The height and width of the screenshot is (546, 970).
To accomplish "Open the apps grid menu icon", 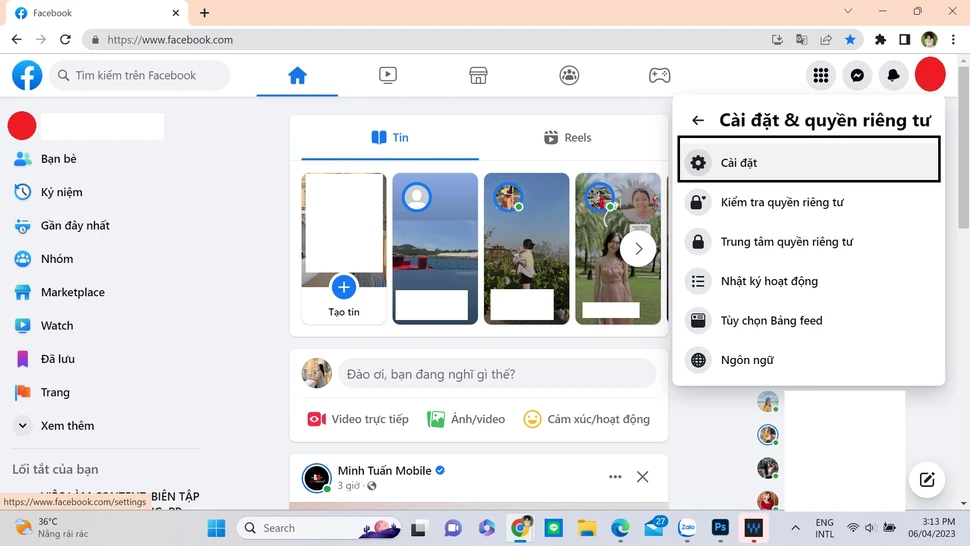I will (821, 75).
